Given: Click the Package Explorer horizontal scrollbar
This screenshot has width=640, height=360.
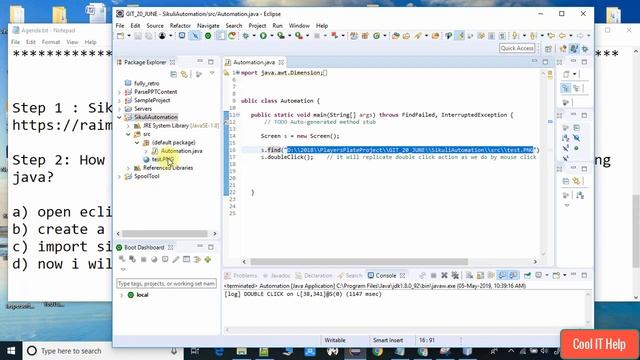Looking at the screenshot, I should 164,233.
